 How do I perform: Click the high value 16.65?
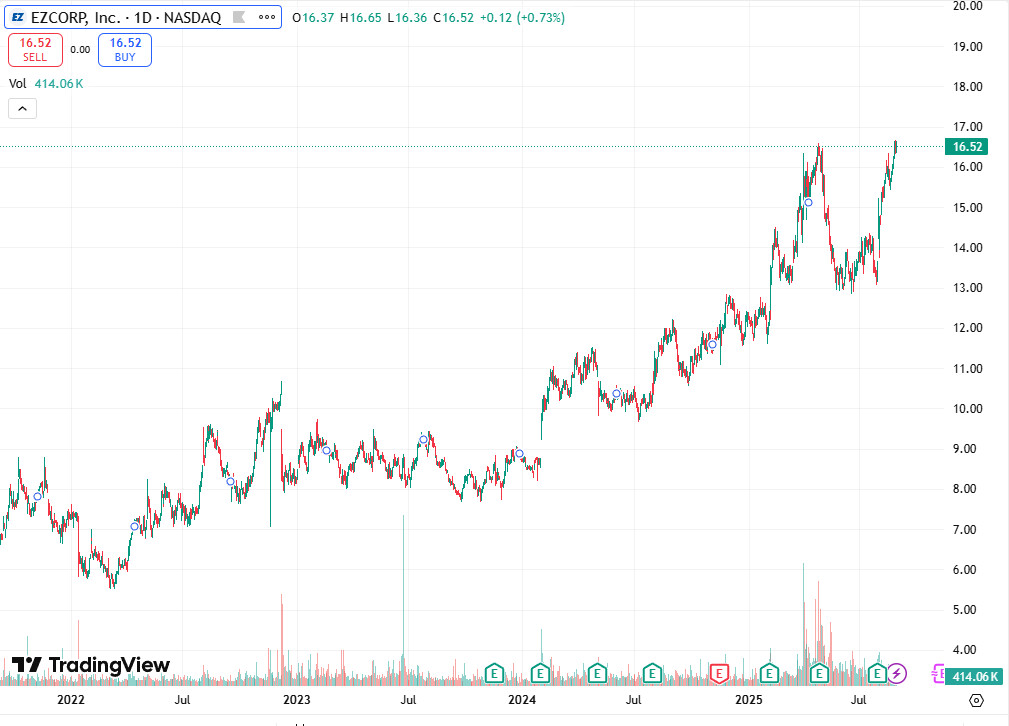coord(366,17)
